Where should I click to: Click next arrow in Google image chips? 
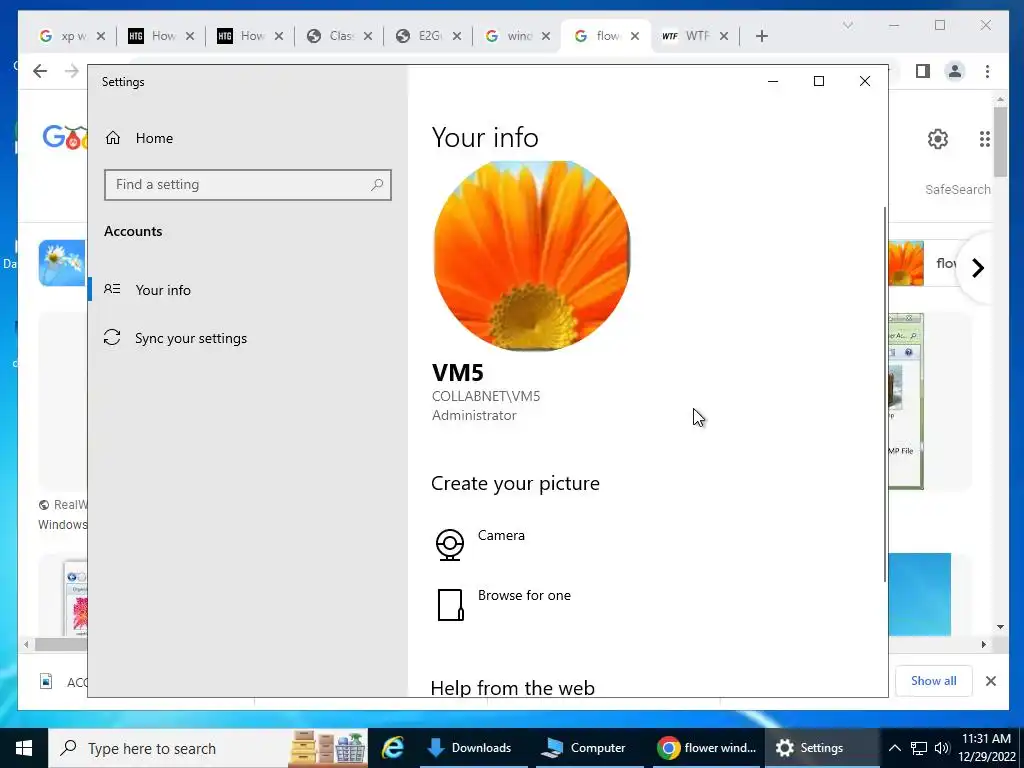click(978, 268)
